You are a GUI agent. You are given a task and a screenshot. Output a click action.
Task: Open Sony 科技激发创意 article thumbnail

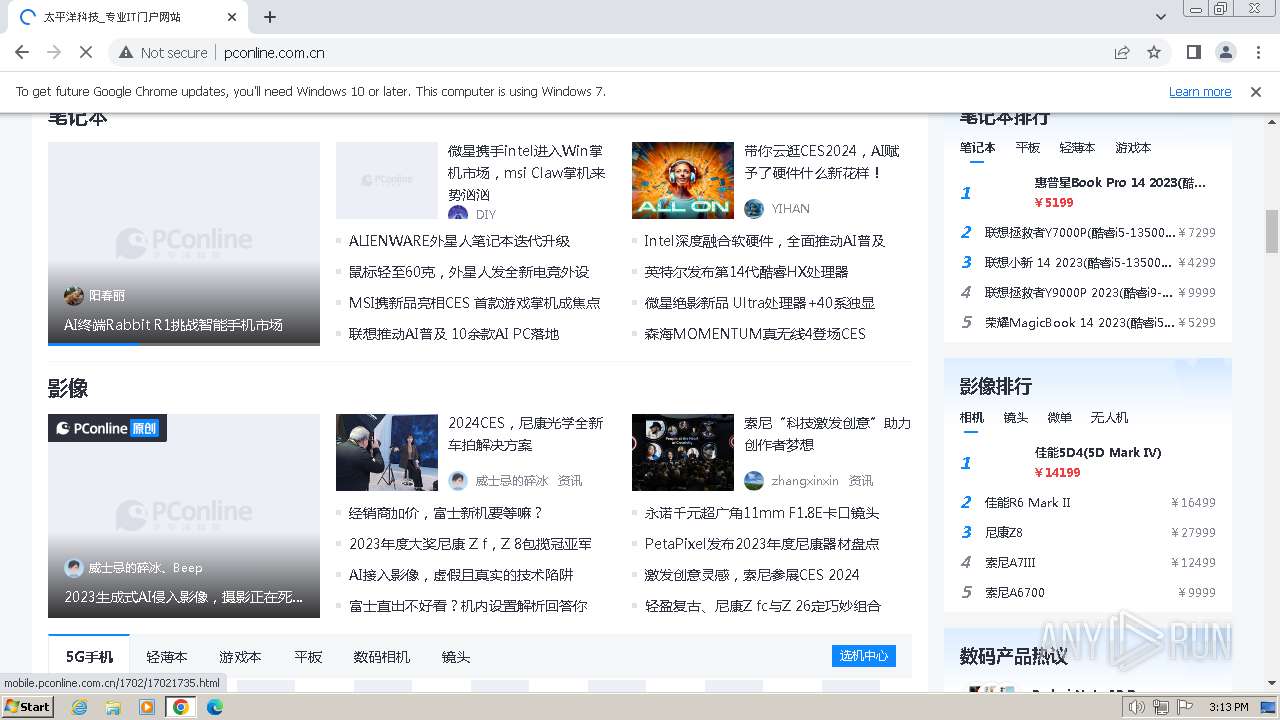click(683, 452)
